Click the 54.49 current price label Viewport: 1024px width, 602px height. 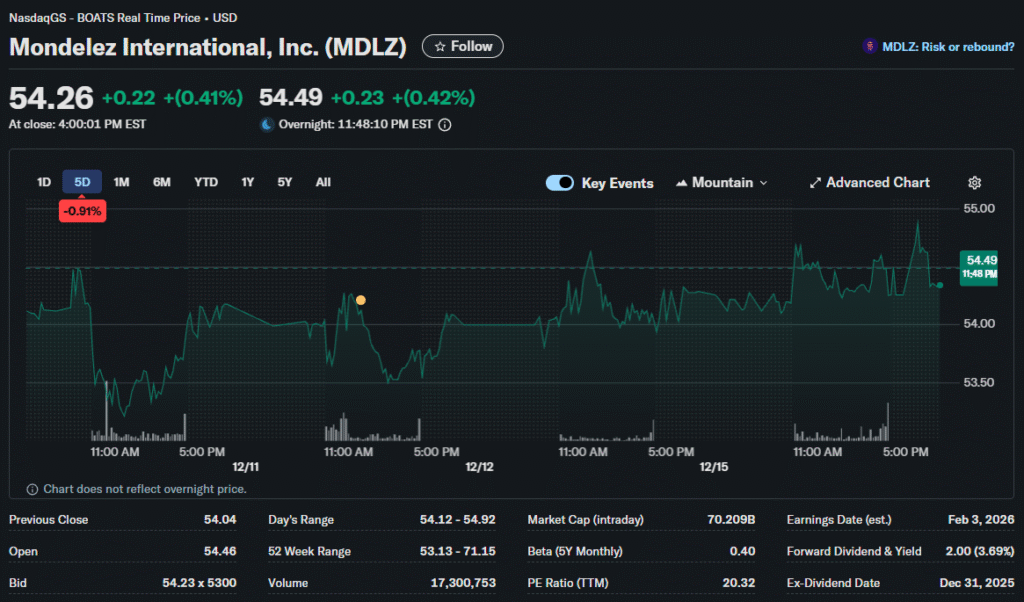coord(978,266)
